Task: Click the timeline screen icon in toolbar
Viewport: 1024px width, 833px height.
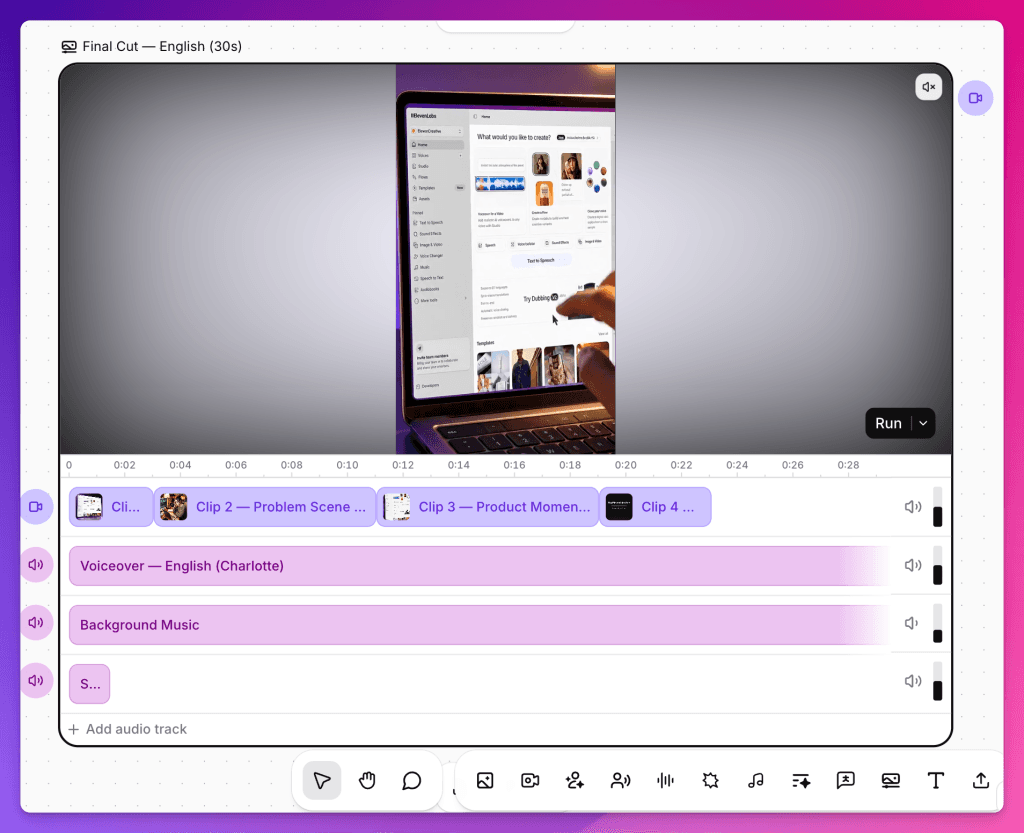Action: click(891, 780)
